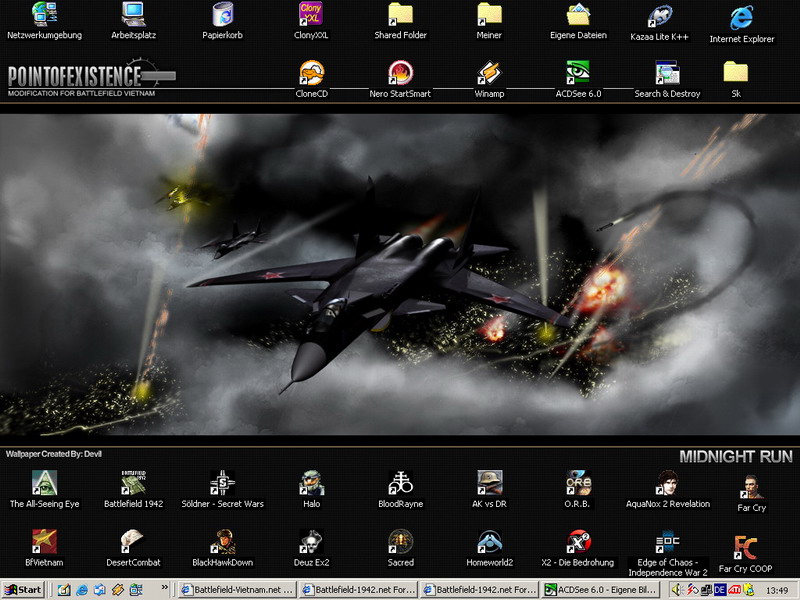Launch the Halo game shortcut
This screenshot has width=800, height=600.
311,490
